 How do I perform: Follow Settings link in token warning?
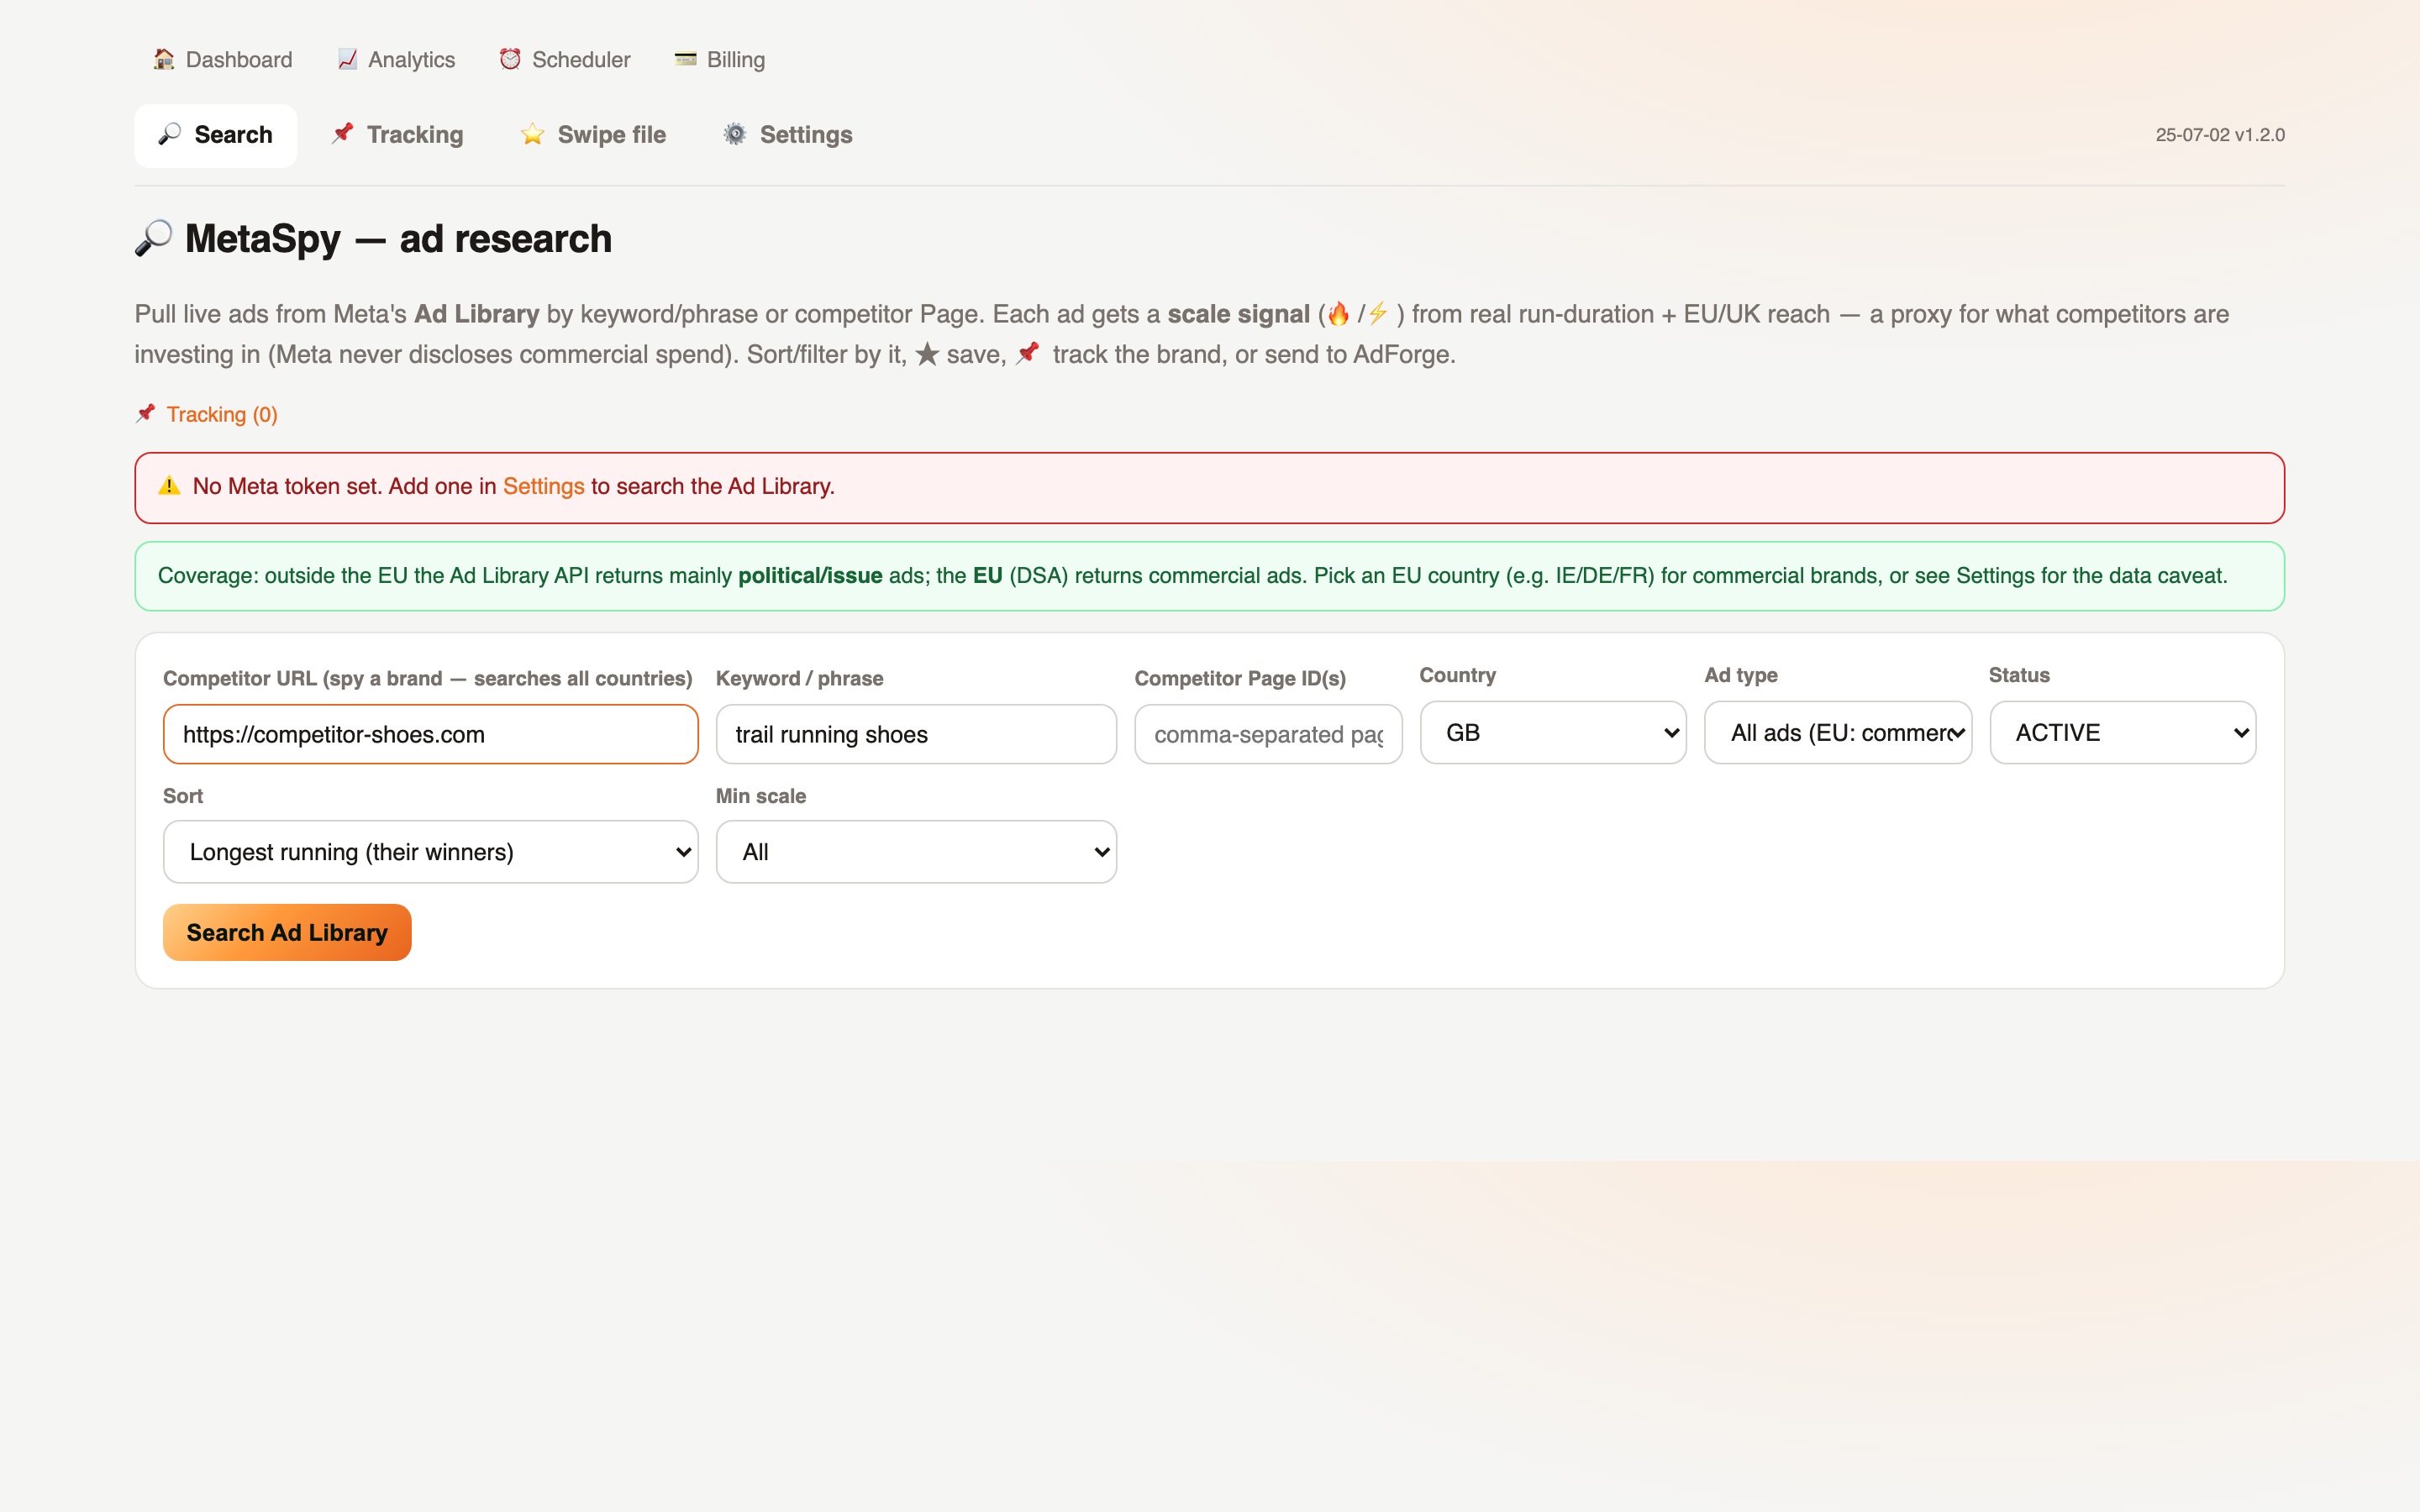click(543, 487)
